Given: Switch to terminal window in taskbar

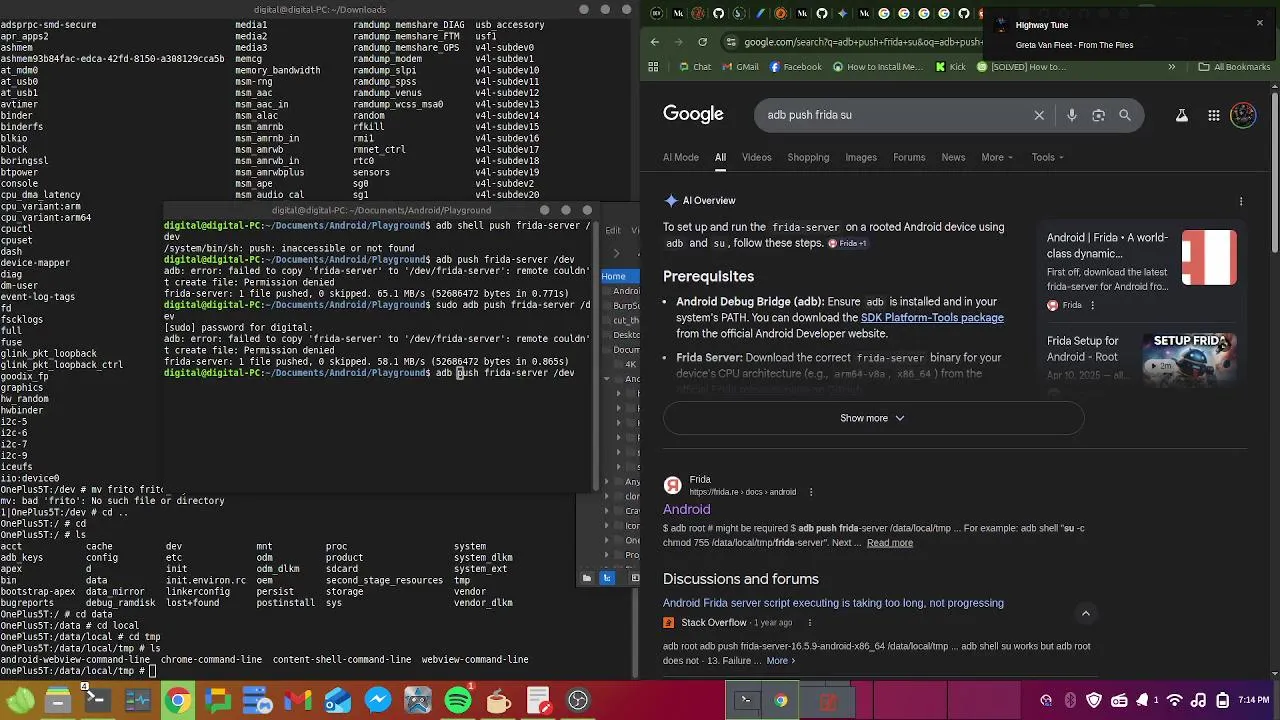Looking at the screenshot, I should (745, 700).
